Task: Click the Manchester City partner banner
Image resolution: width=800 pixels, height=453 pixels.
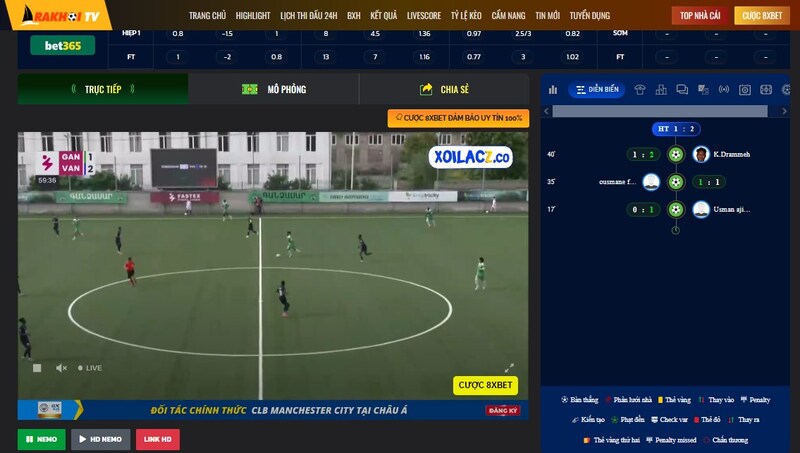Action: 273,410
